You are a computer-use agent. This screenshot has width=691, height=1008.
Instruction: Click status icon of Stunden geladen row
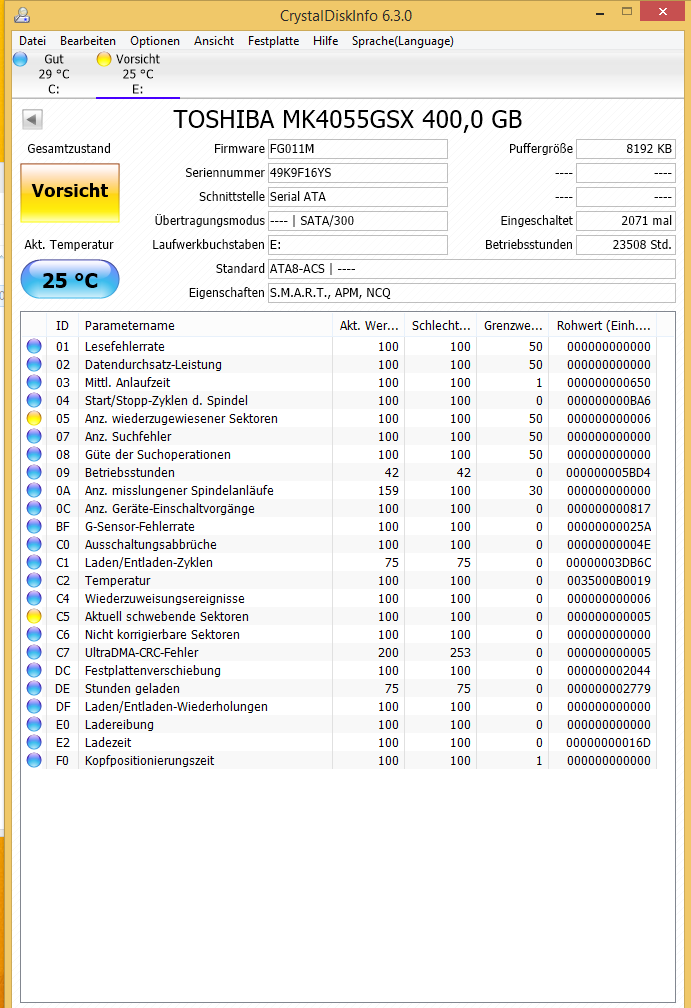point(34,688)
